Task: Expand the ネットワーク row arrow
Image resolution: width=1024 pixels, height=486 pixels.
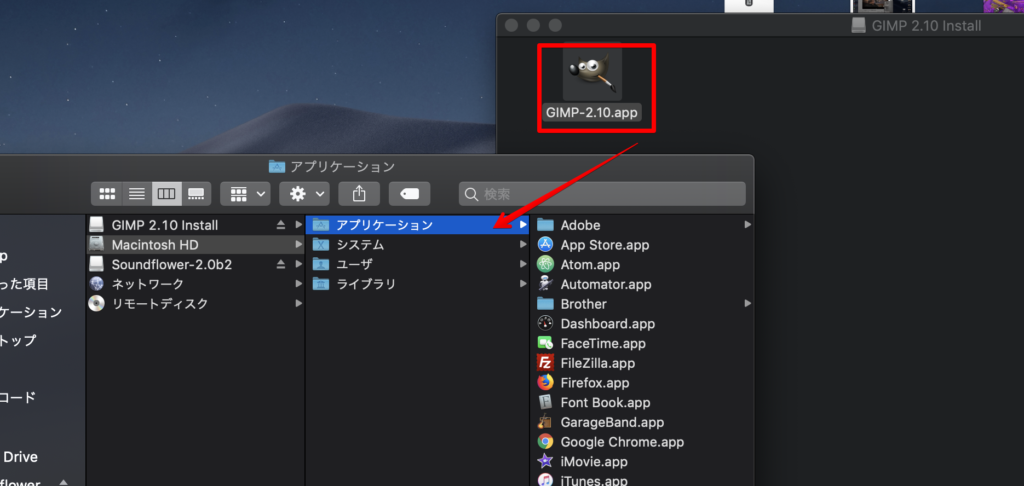Action: (x=298, y=284)
